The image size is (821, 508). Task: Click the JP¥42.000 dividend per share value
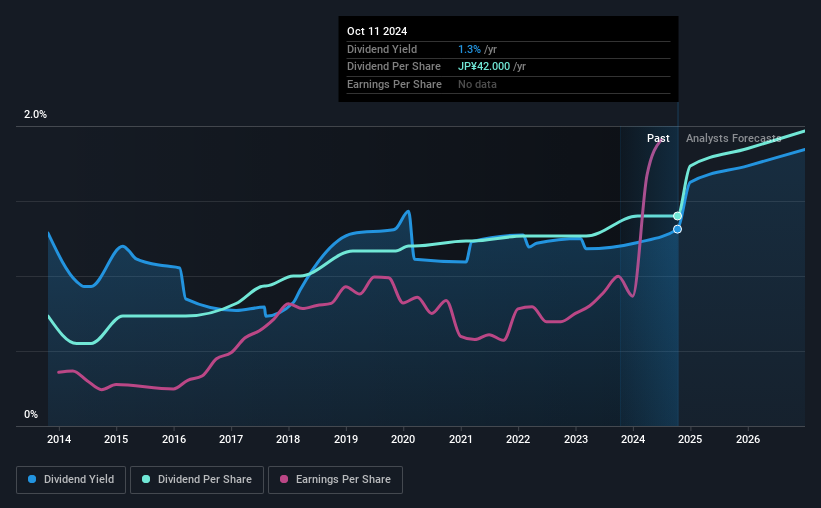tap(484, 66)
